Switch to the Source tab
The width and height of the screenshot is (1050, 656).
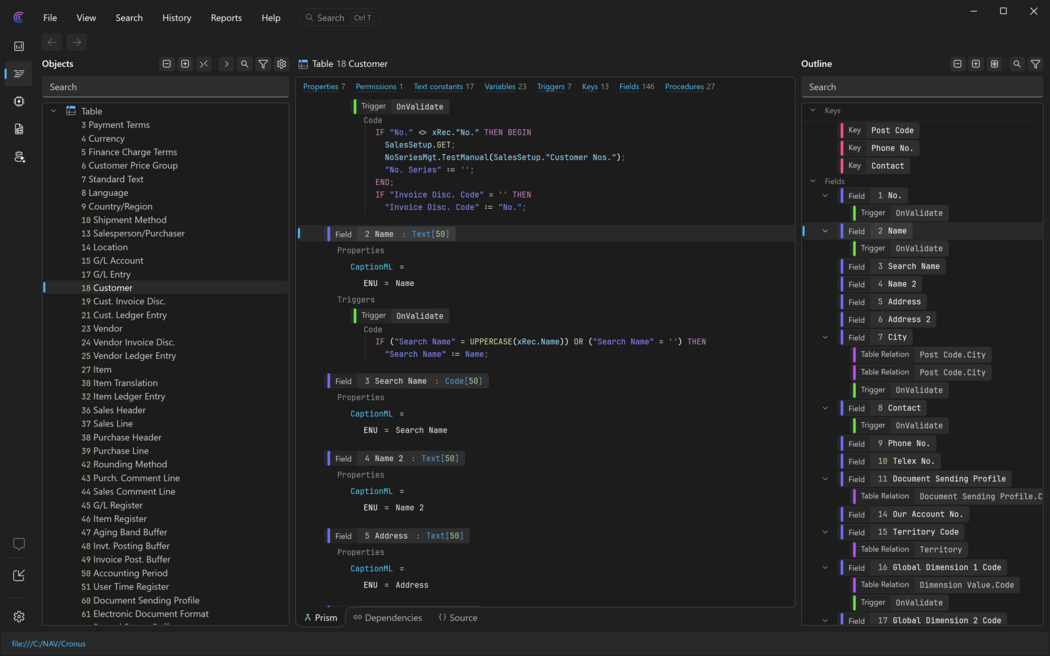click(458, 618)
